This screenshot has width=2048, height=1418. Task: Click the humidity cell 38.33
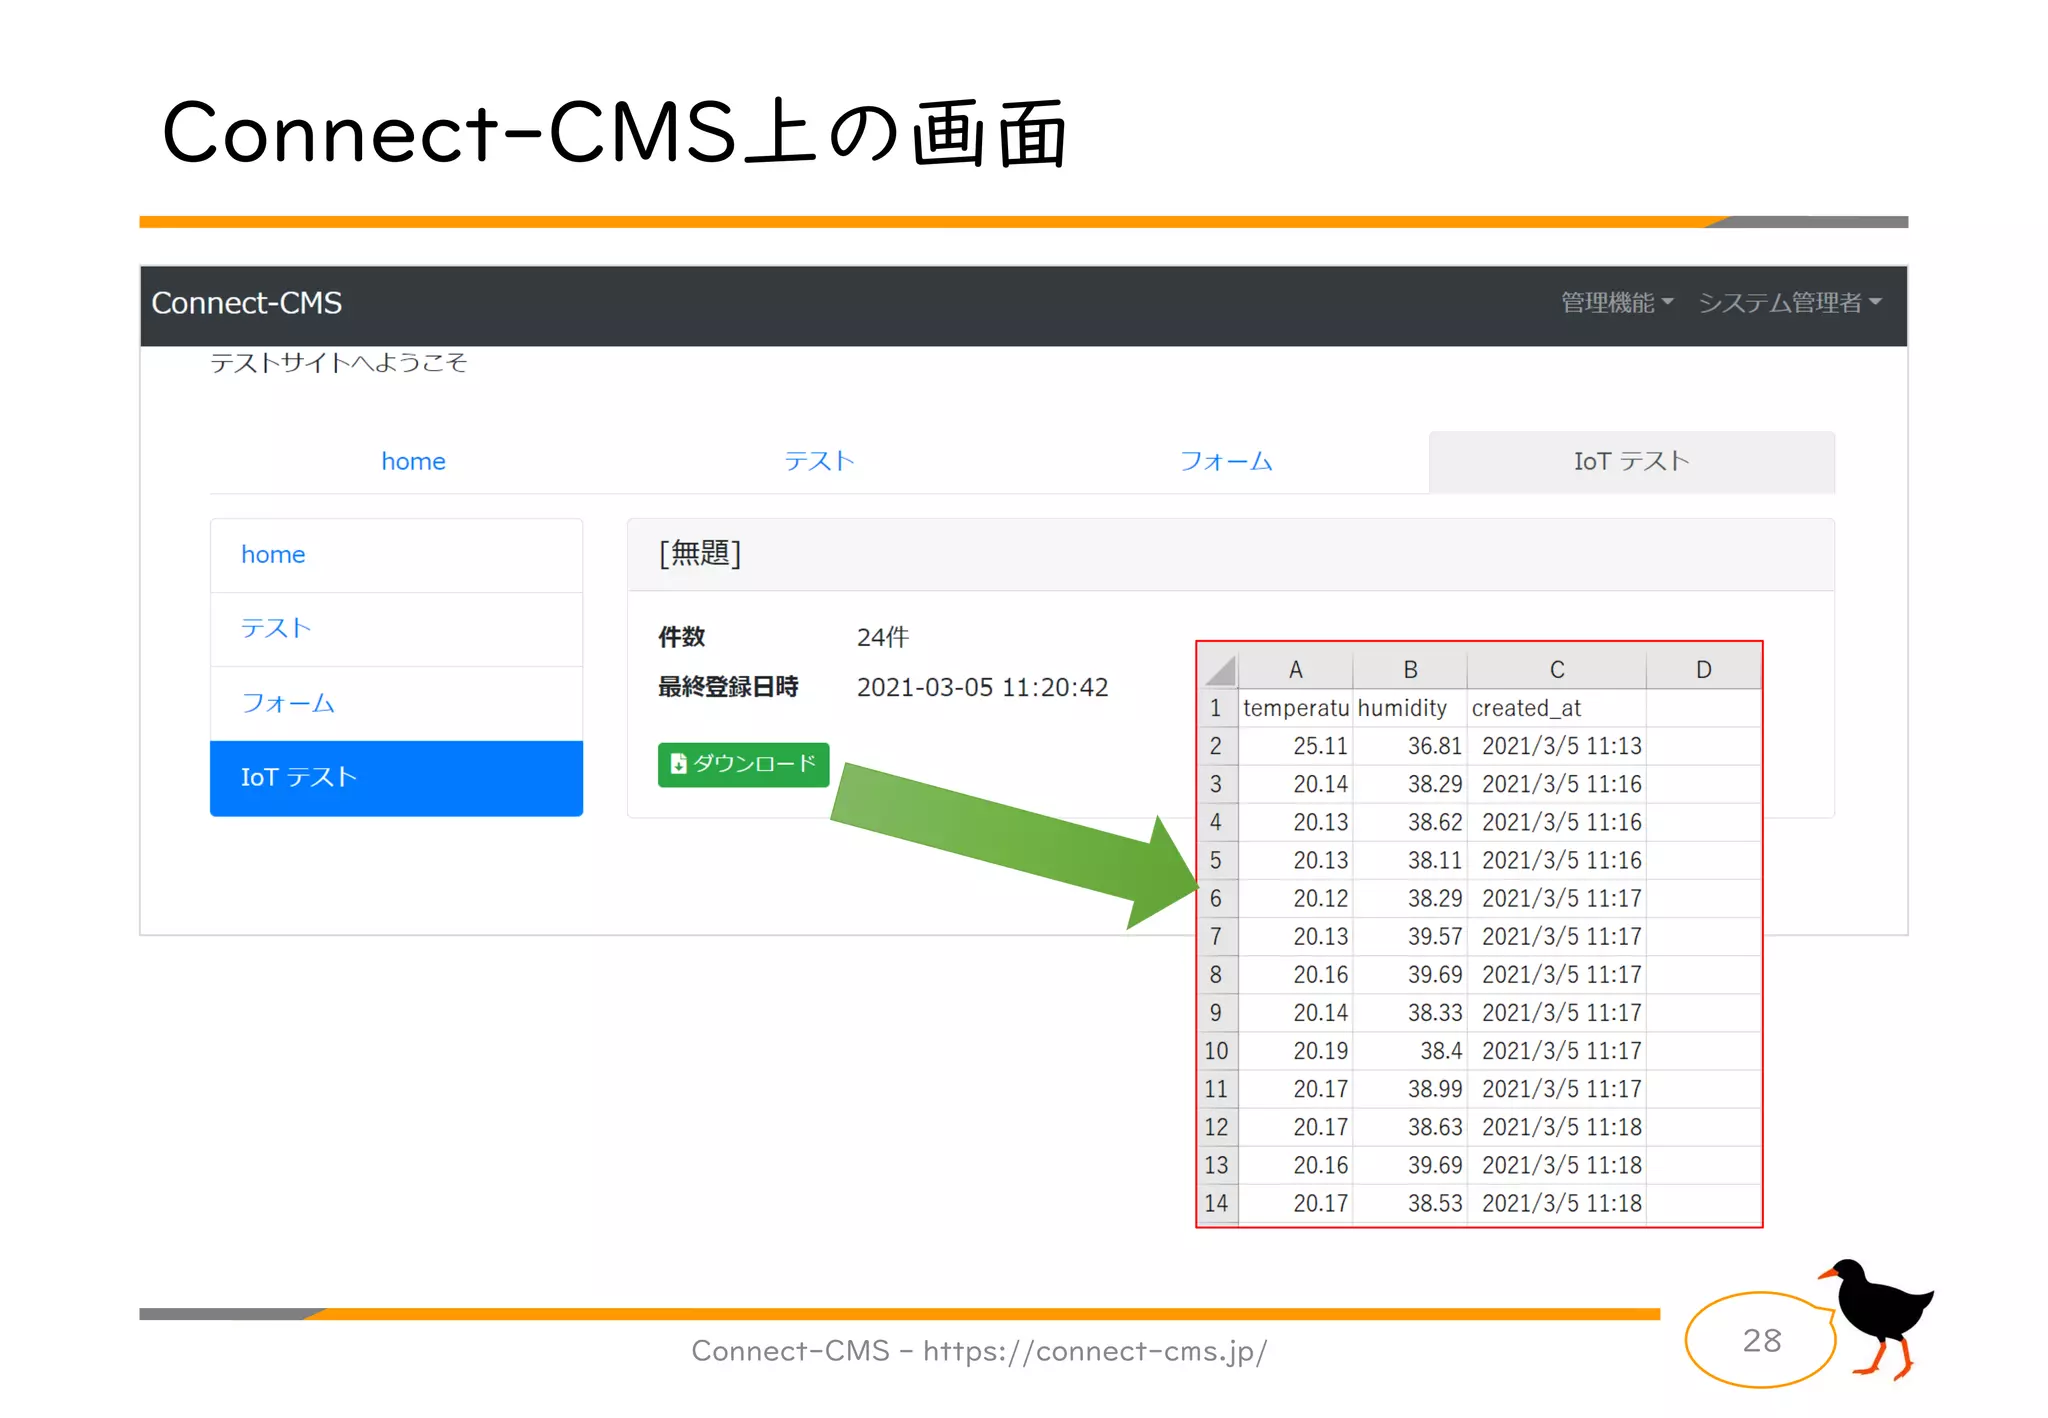1410,1013
